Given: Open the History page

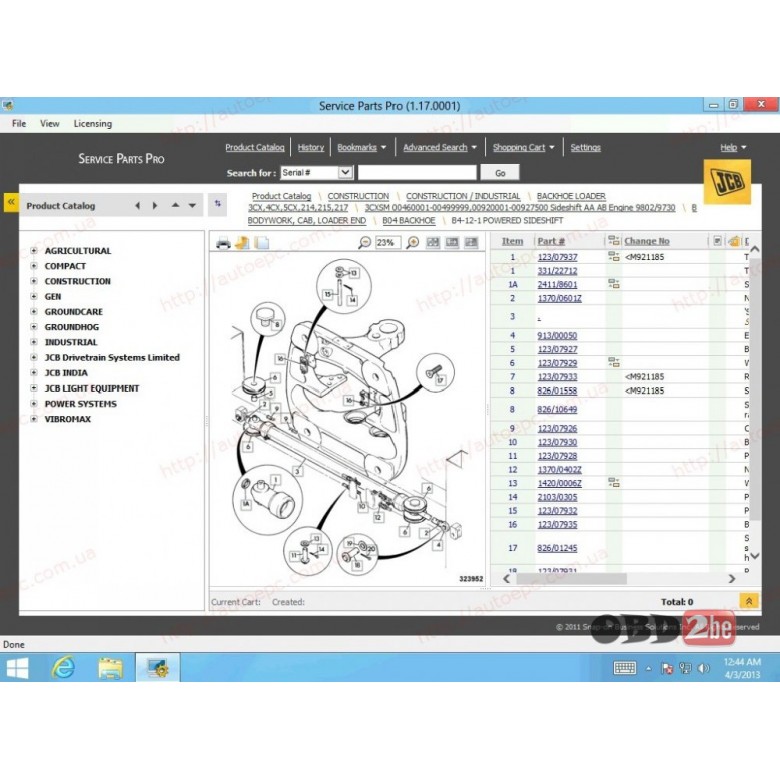Looking at the screenshot, I should coord(311,147).
